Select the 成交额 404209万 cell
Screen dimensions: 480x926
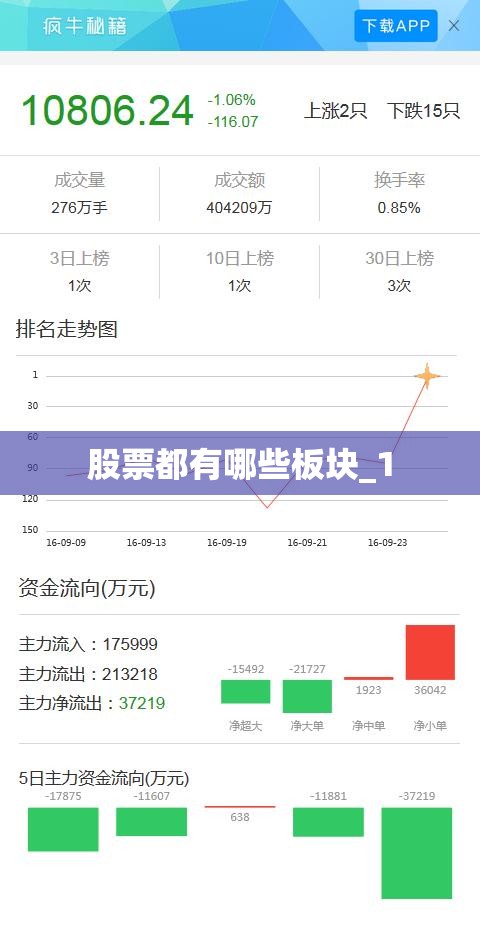tap(239, 194)
